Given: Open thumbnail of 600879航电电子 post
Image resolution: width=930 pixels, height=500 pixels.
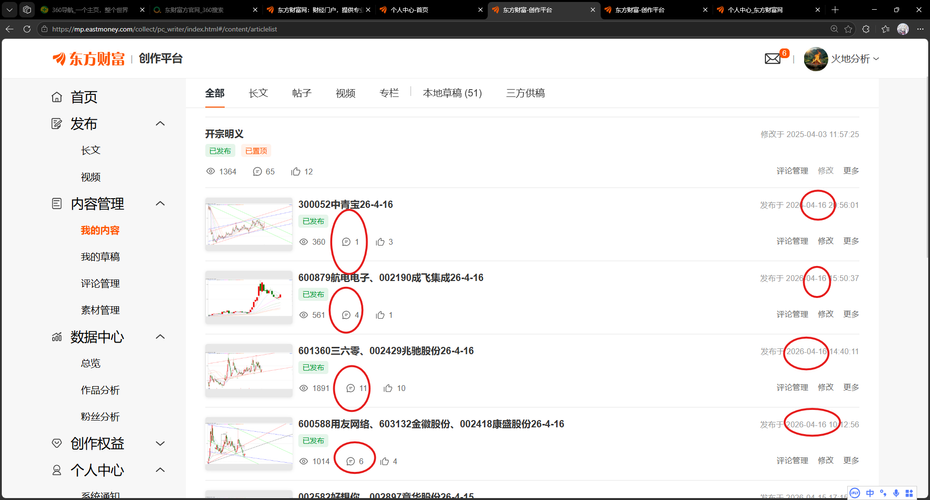Looking at the screenshot, I should 249,297.
